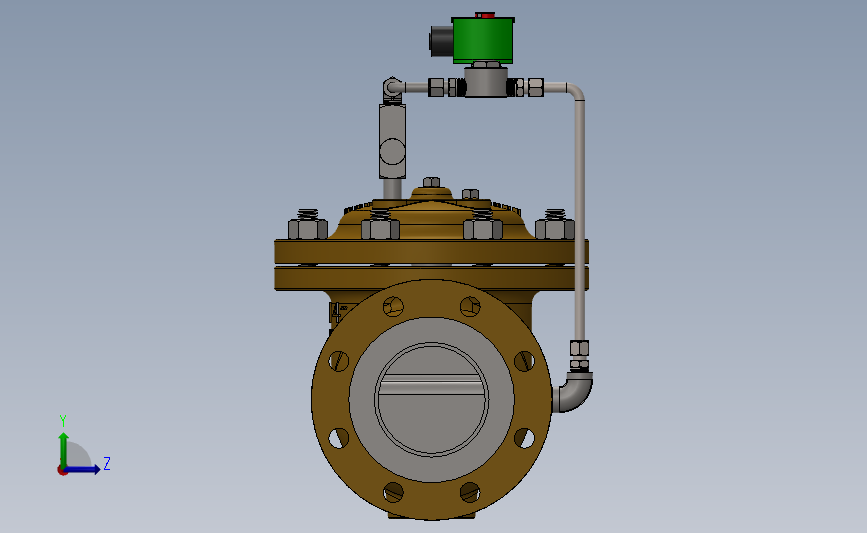Pick the brass front flange face
The image size is (867, 533).
pyautogui.click(x=329, y=399)
